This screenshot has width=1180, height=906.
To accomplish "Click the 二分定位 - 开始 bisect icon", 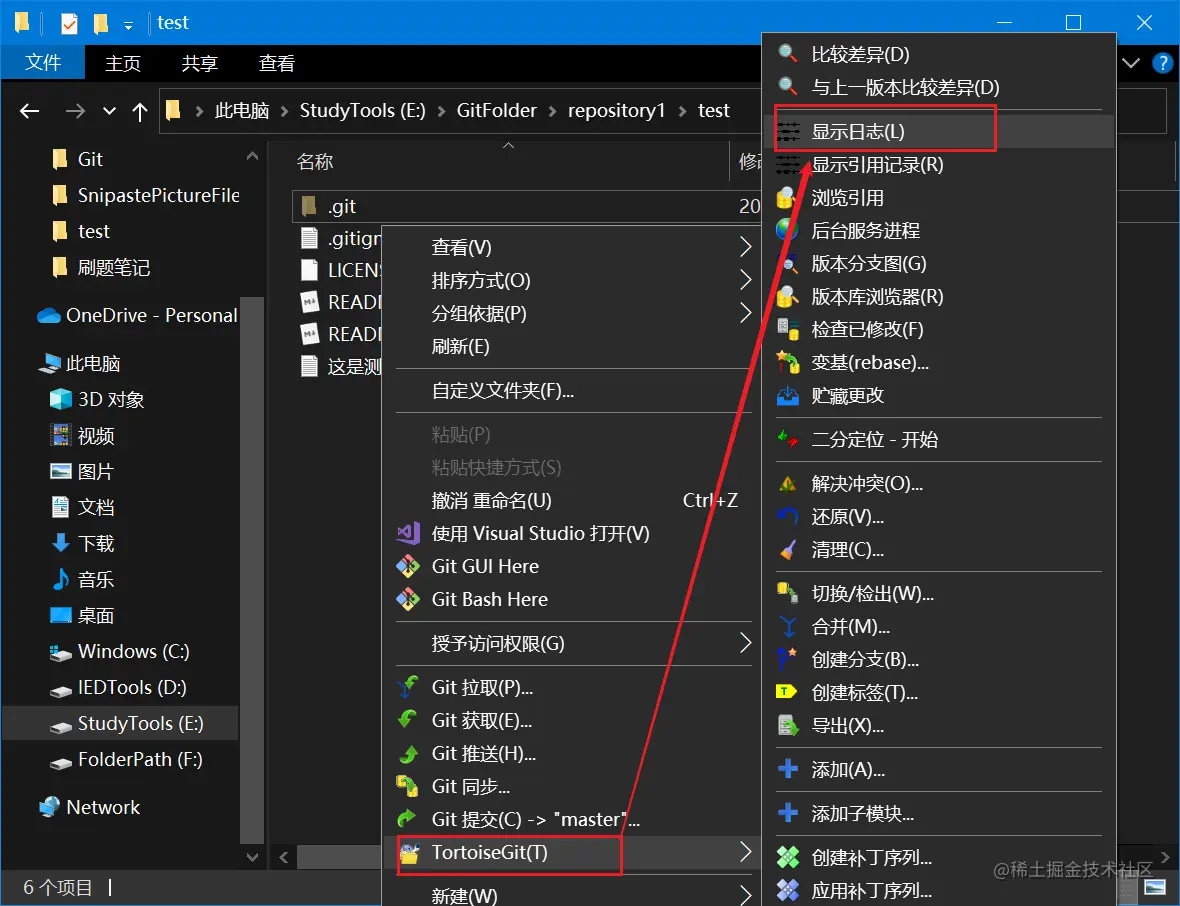I will pos(788,439).
